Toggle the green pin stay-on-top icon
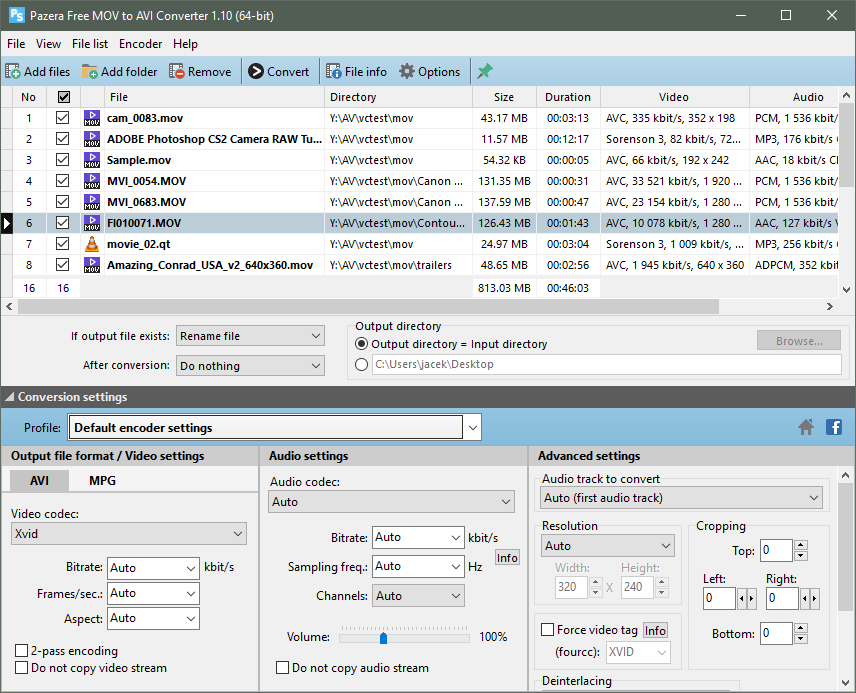 (485, 72)
